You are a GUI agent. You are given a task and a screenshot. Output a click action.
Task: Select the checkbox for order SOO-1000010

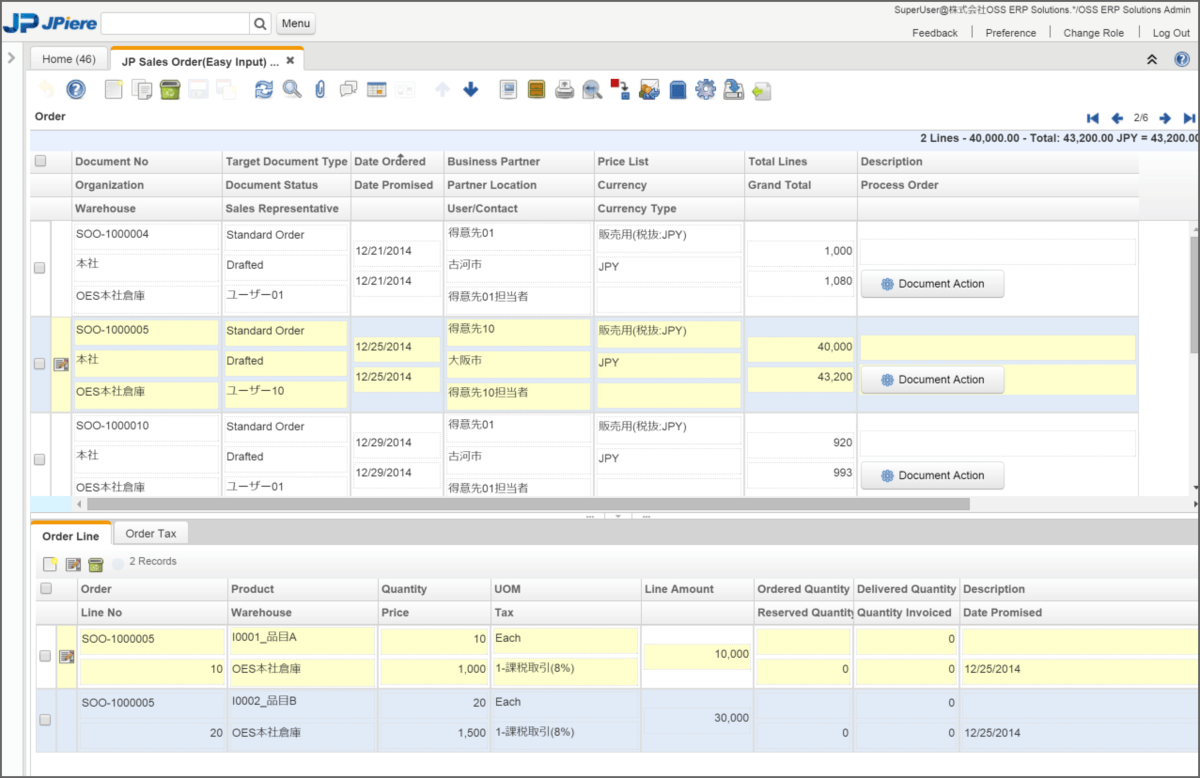pos(40,460)
